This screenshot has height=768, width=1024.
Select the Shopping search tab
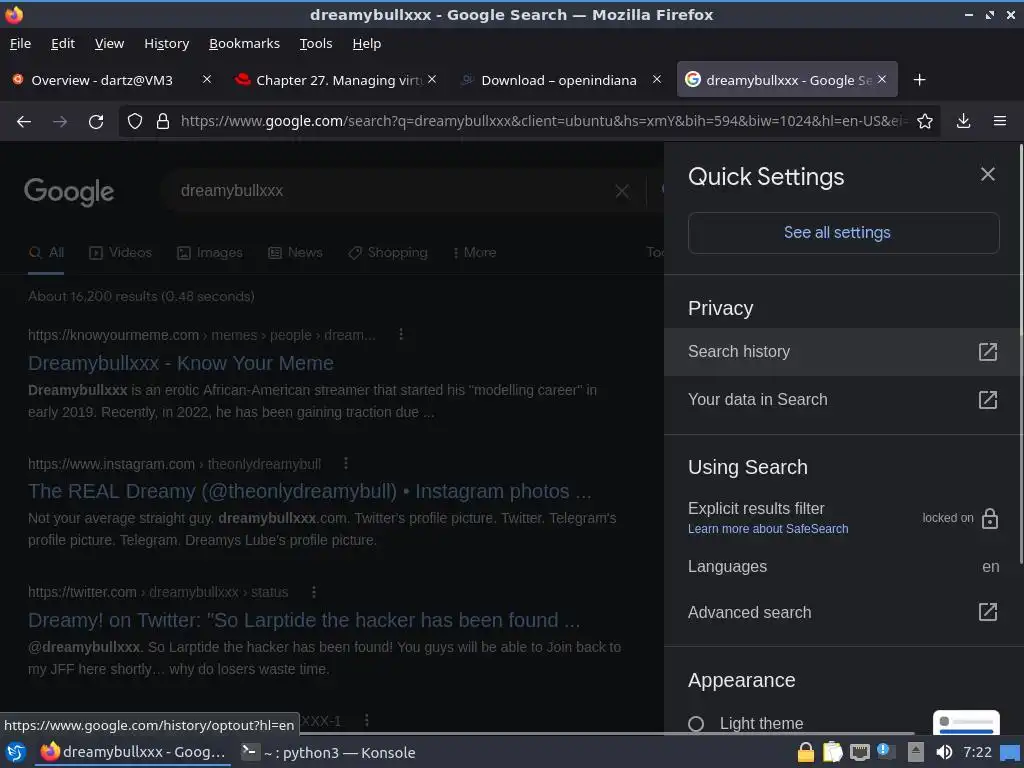point(388,253)
